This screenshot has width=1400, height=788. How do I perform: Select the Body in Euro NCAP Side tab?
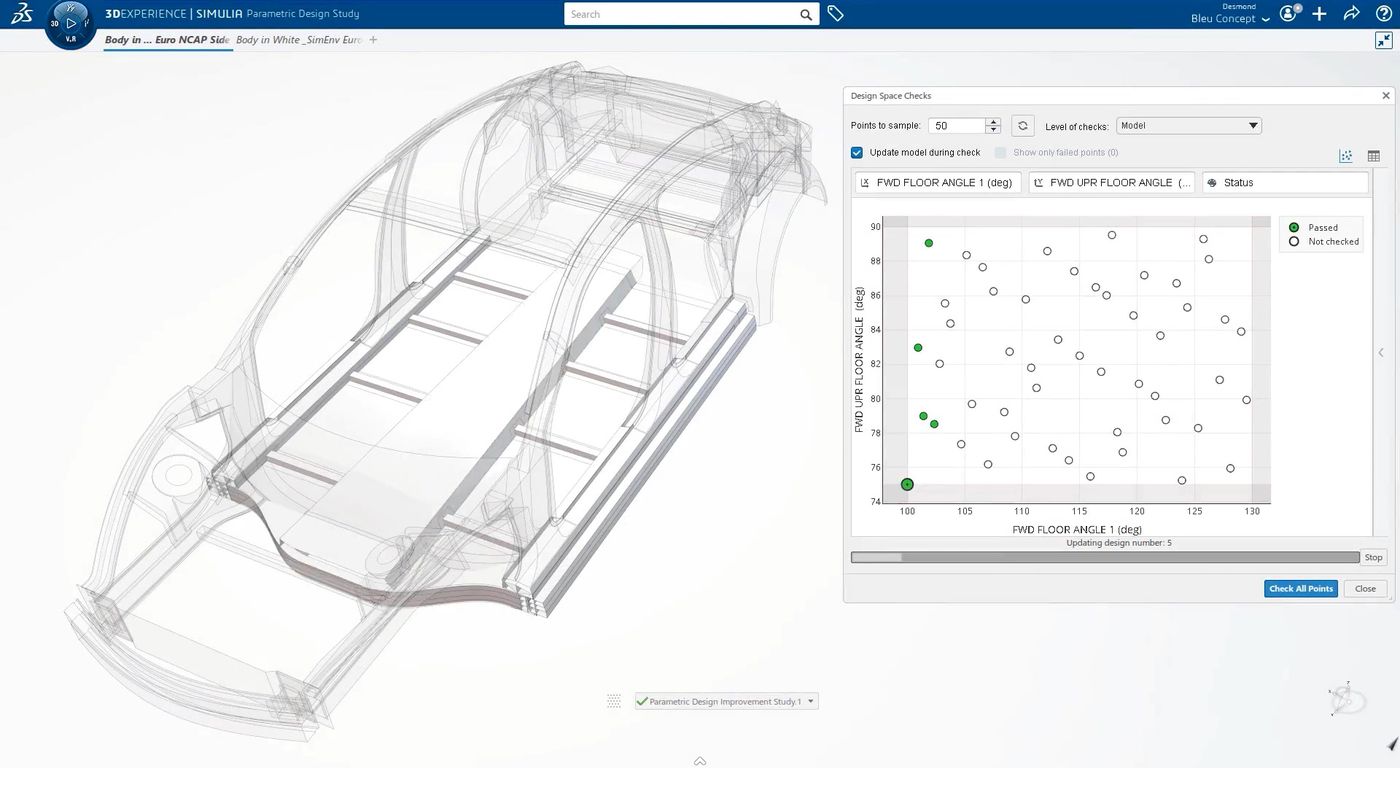[x=167, y=40]
